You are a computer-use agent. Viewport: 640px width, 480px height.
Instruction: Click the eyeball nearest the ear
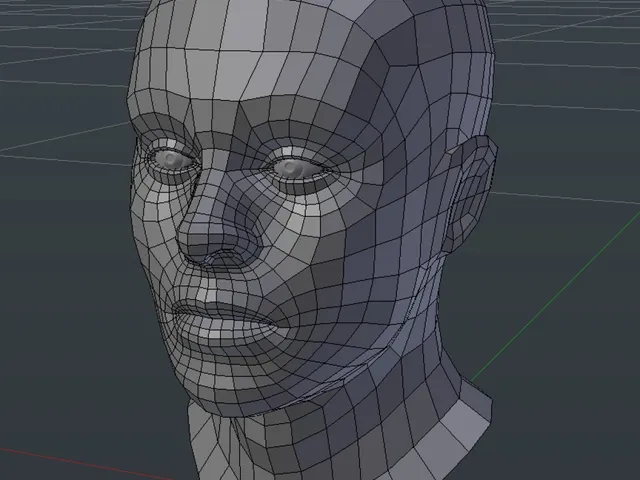click(x=298, y=168)
